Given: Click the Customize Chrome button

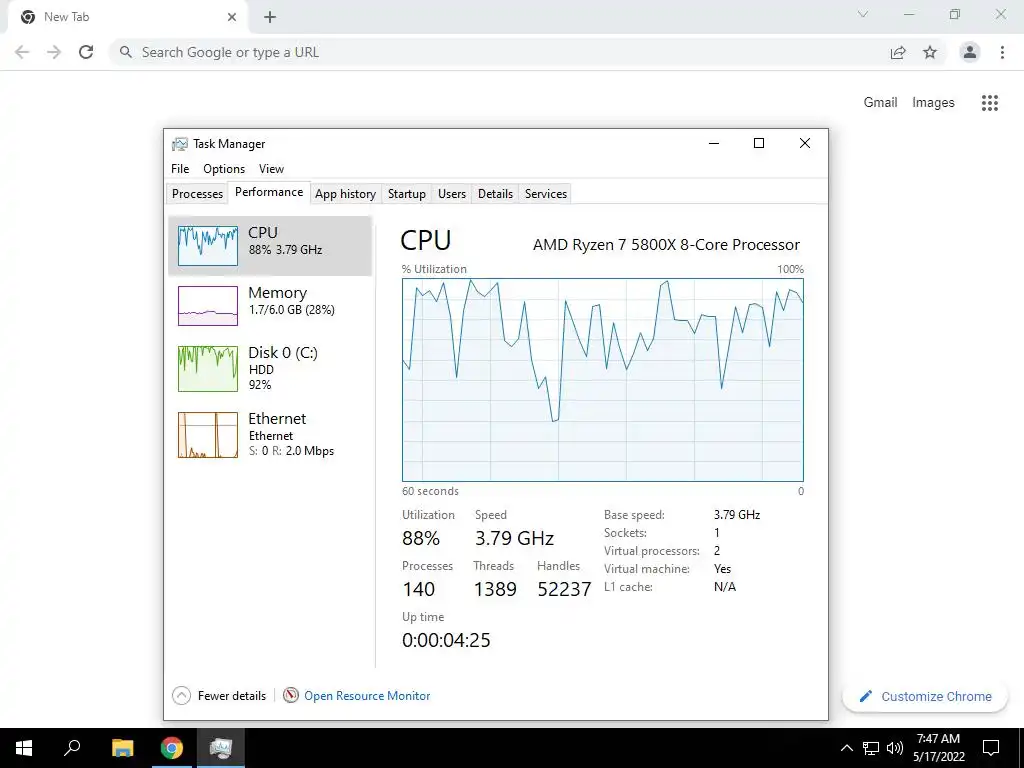Looking at the screenshot, I should point(925,696).
